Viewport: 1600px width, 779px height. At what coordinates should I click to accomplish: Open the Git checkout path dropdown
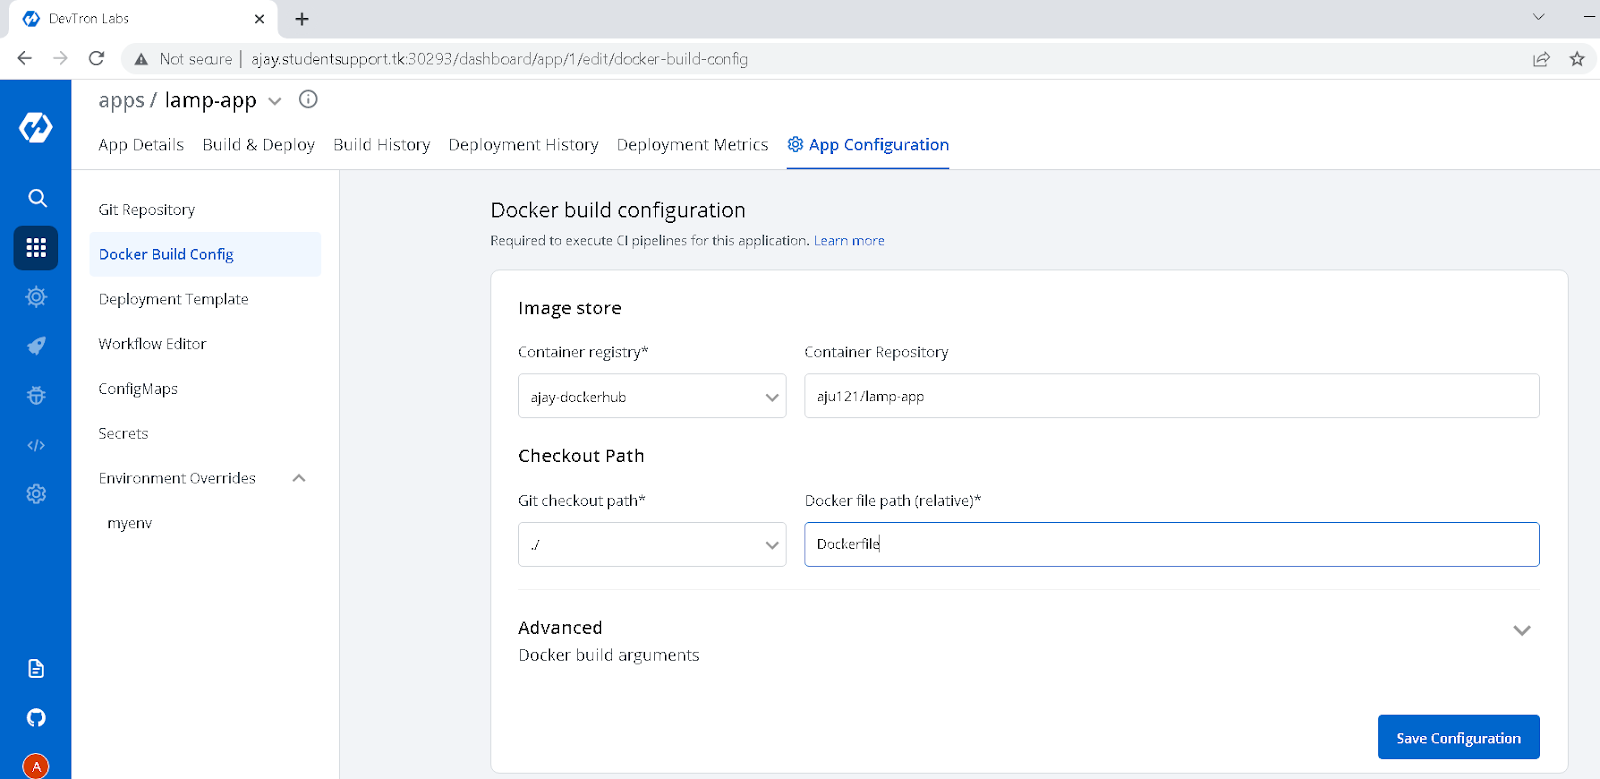[652, 544]
